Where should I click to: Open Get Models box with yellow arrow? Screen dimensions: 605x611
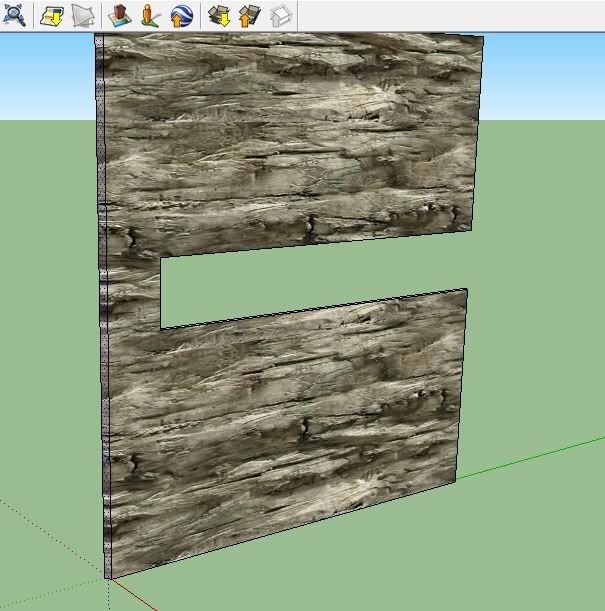tap(219, 16)
